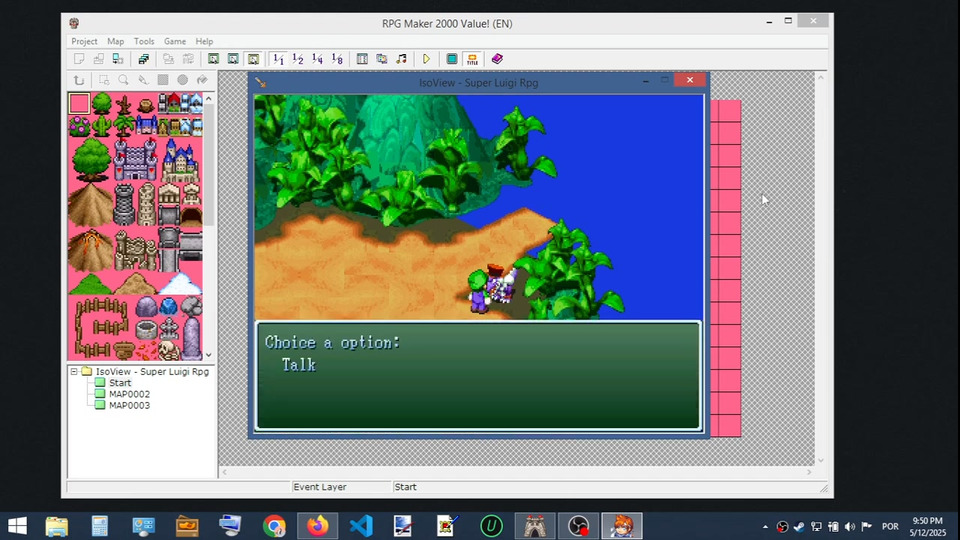Click the greyed Flood Fill bucket tool
This screenshot has height=540, width=960.
coord(202,80)
